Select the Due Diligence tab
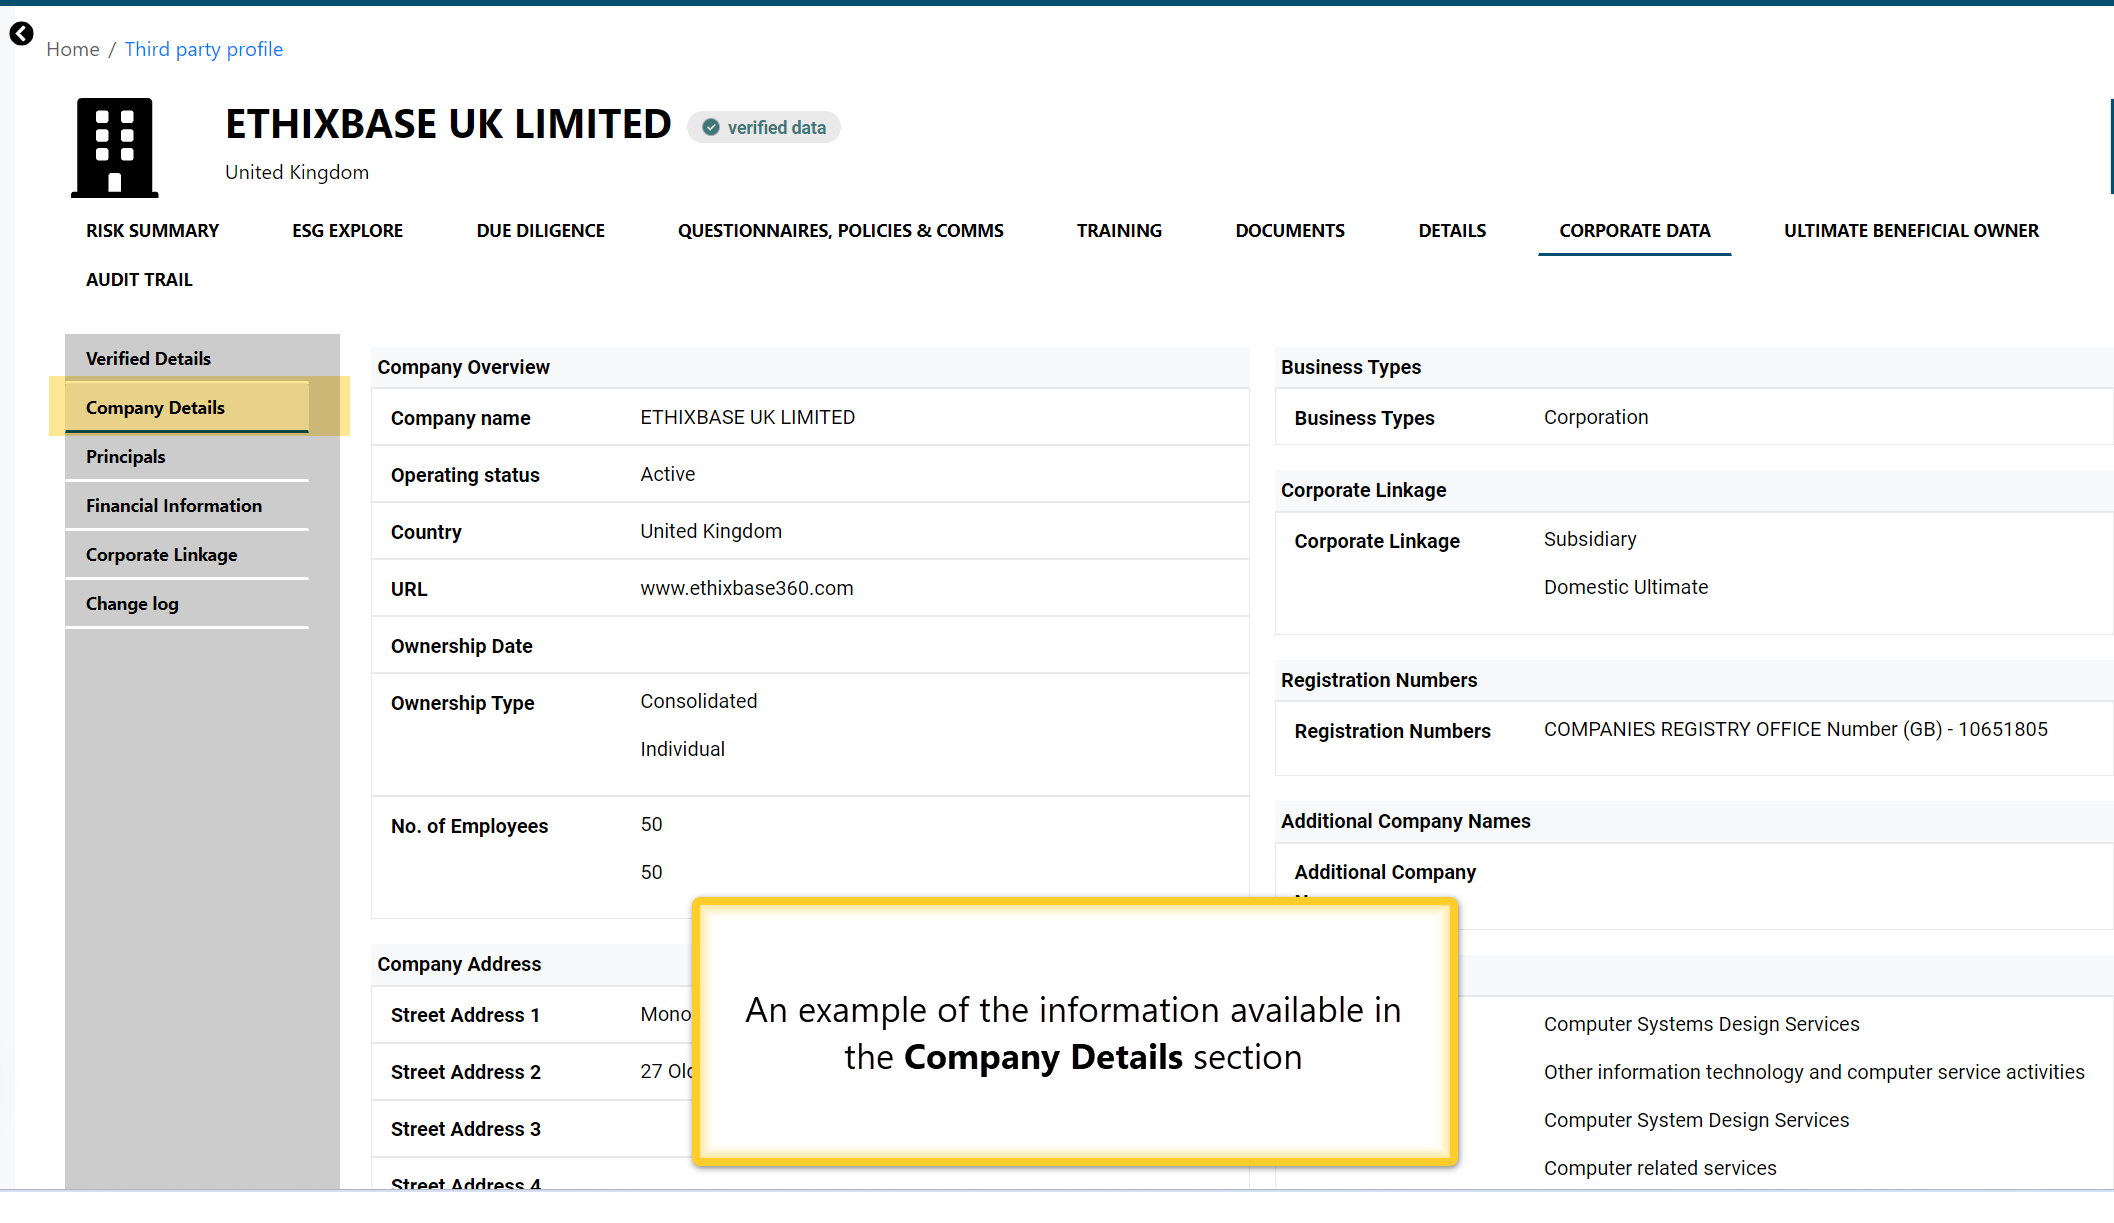Screen dimensions: 2114x1223 pos(541,231)
